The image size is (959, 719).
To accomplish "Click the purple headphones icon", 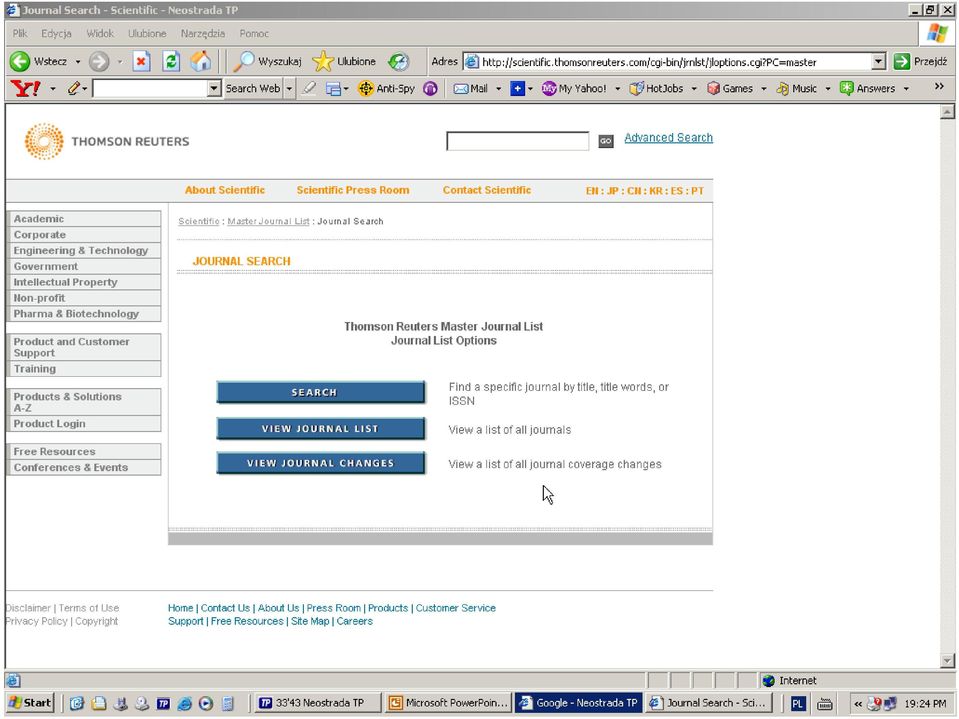I will (431, 89).
